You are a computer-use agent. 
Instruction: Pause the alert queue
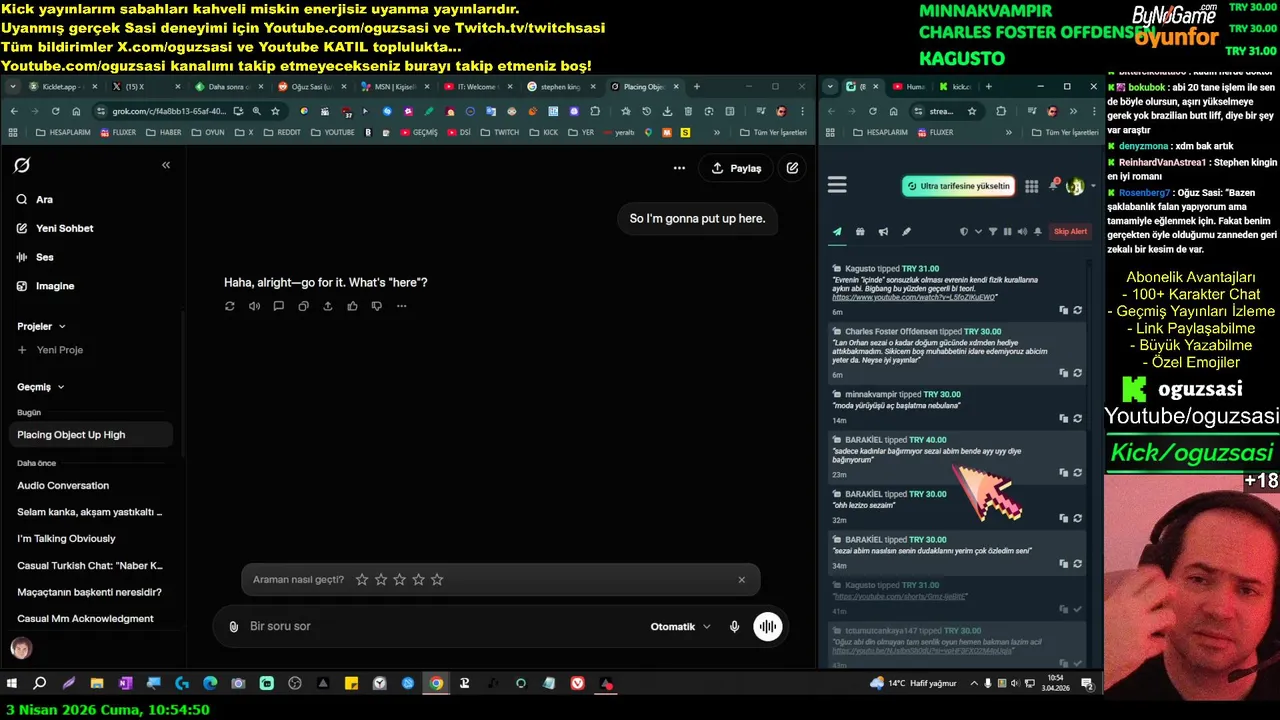coord(1007,232)
